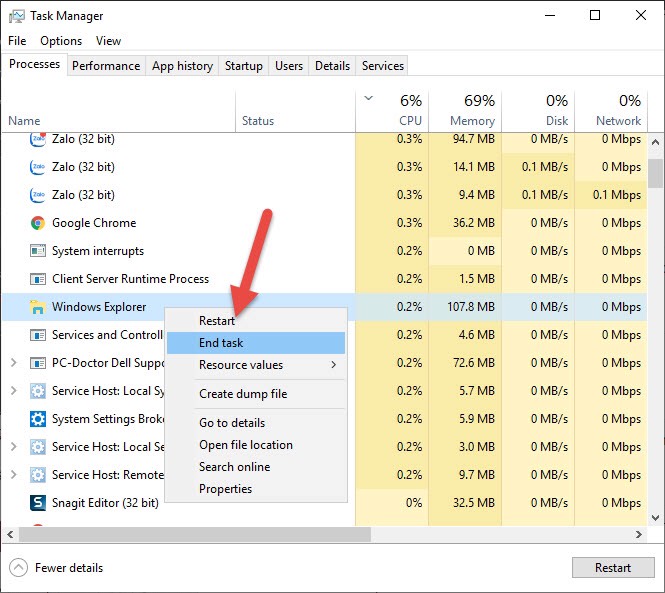665x593 pixels.
Task: Click the horizontal scrollbar left arrow
Action: [10, 534]
